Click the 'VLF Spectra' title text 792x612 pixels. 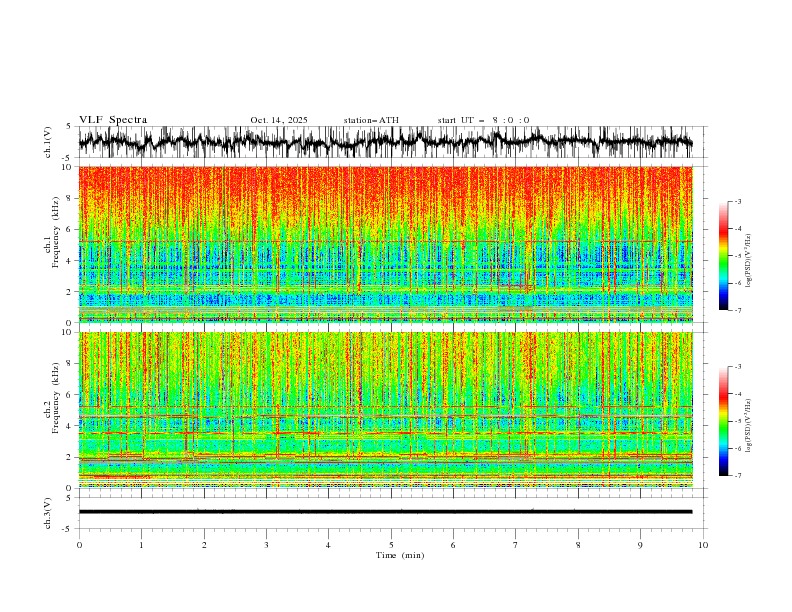113,120
